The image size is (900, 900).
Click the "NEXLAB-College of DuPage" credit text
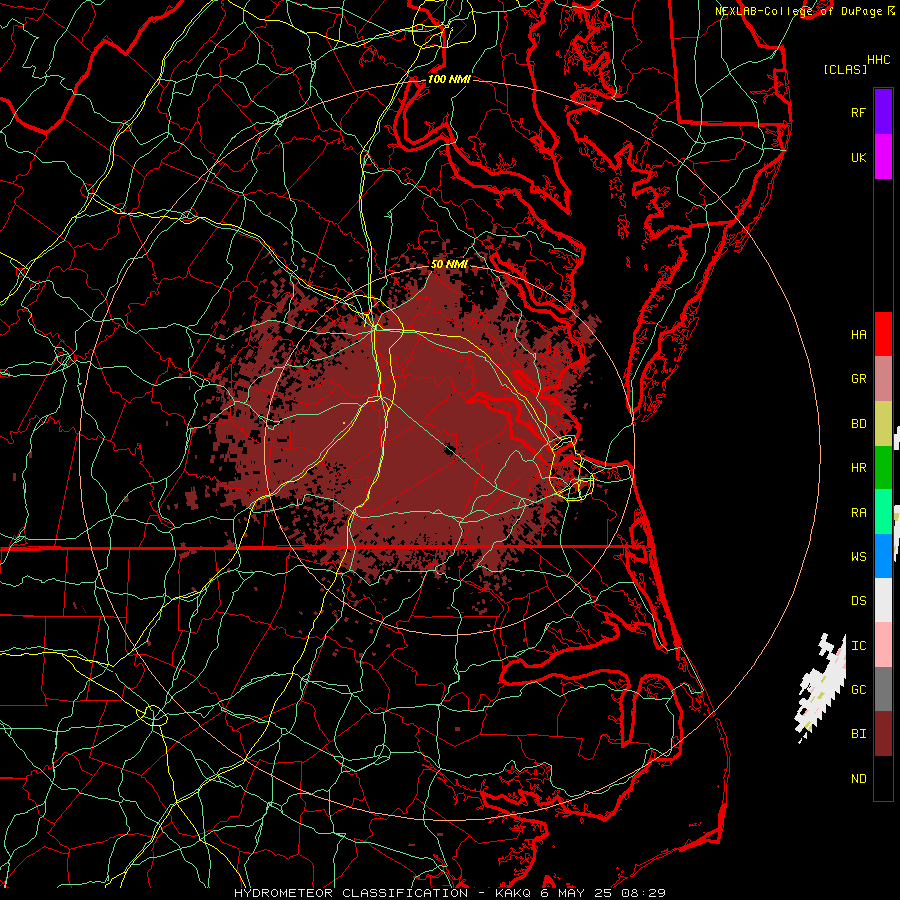click(801, 11)
